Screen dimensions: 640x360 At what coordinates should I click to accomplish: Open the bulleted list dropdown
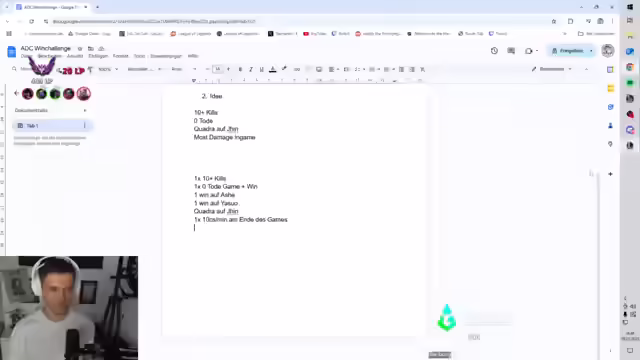tap(374, 69)
